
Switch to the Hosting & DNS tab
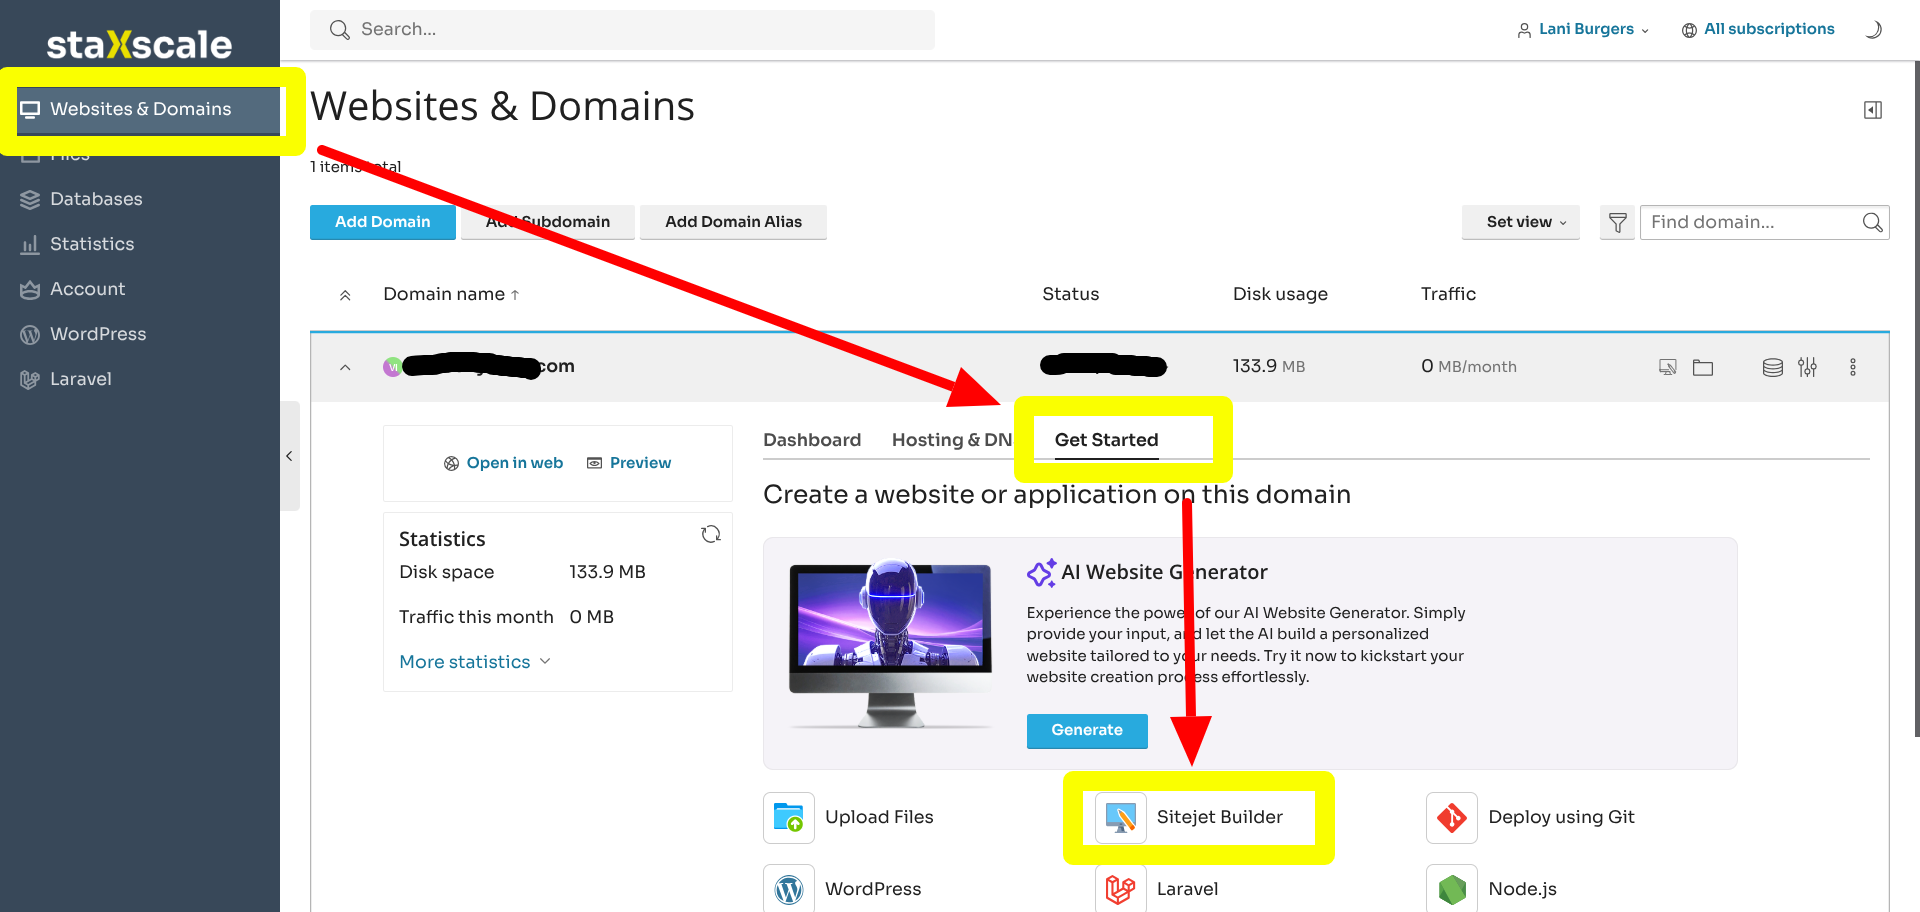click(x=953, y=440)
